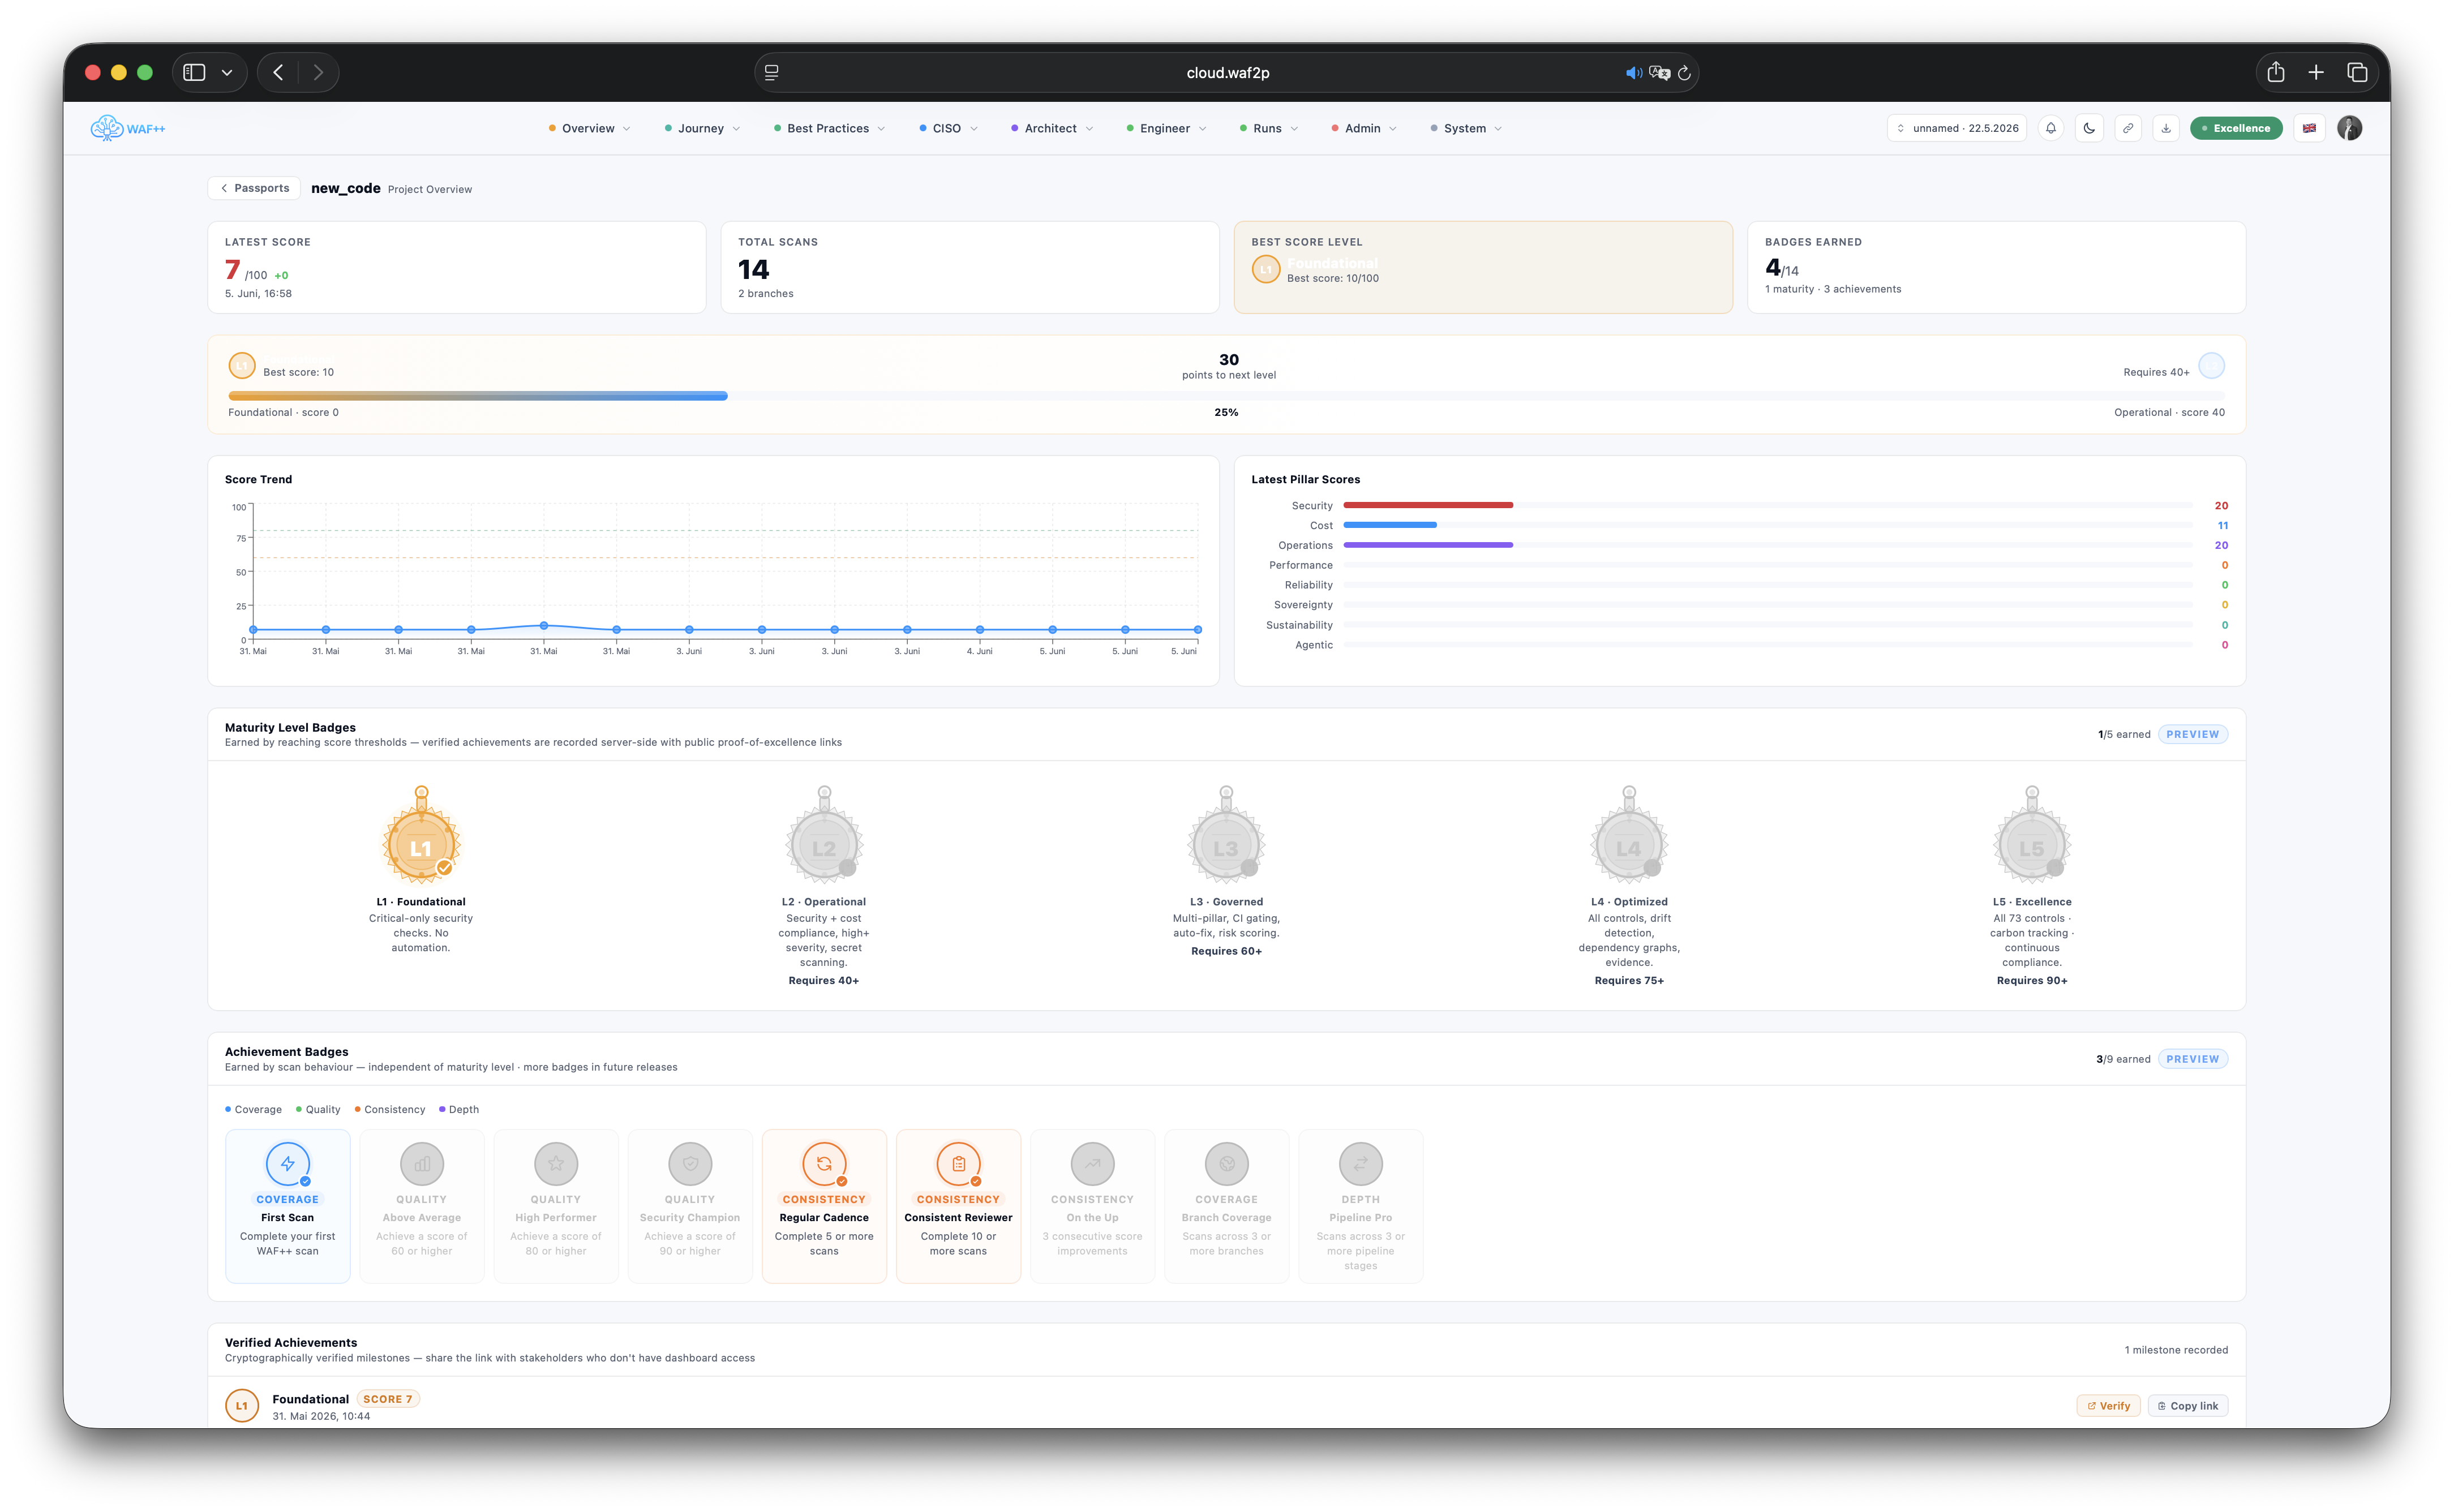Screen dimensions: 2454x1512
Task: Select the High Performer badge
Action: pyautogui.click(x=556, y=1206)
